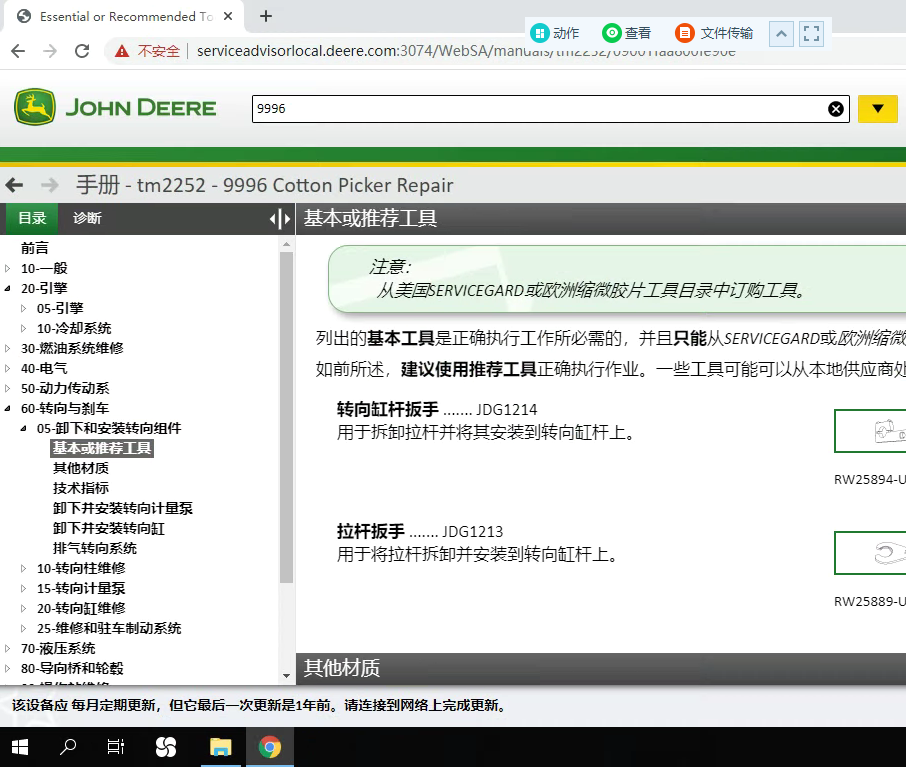Open Task View on the taskbar

[x=116, y=747]
